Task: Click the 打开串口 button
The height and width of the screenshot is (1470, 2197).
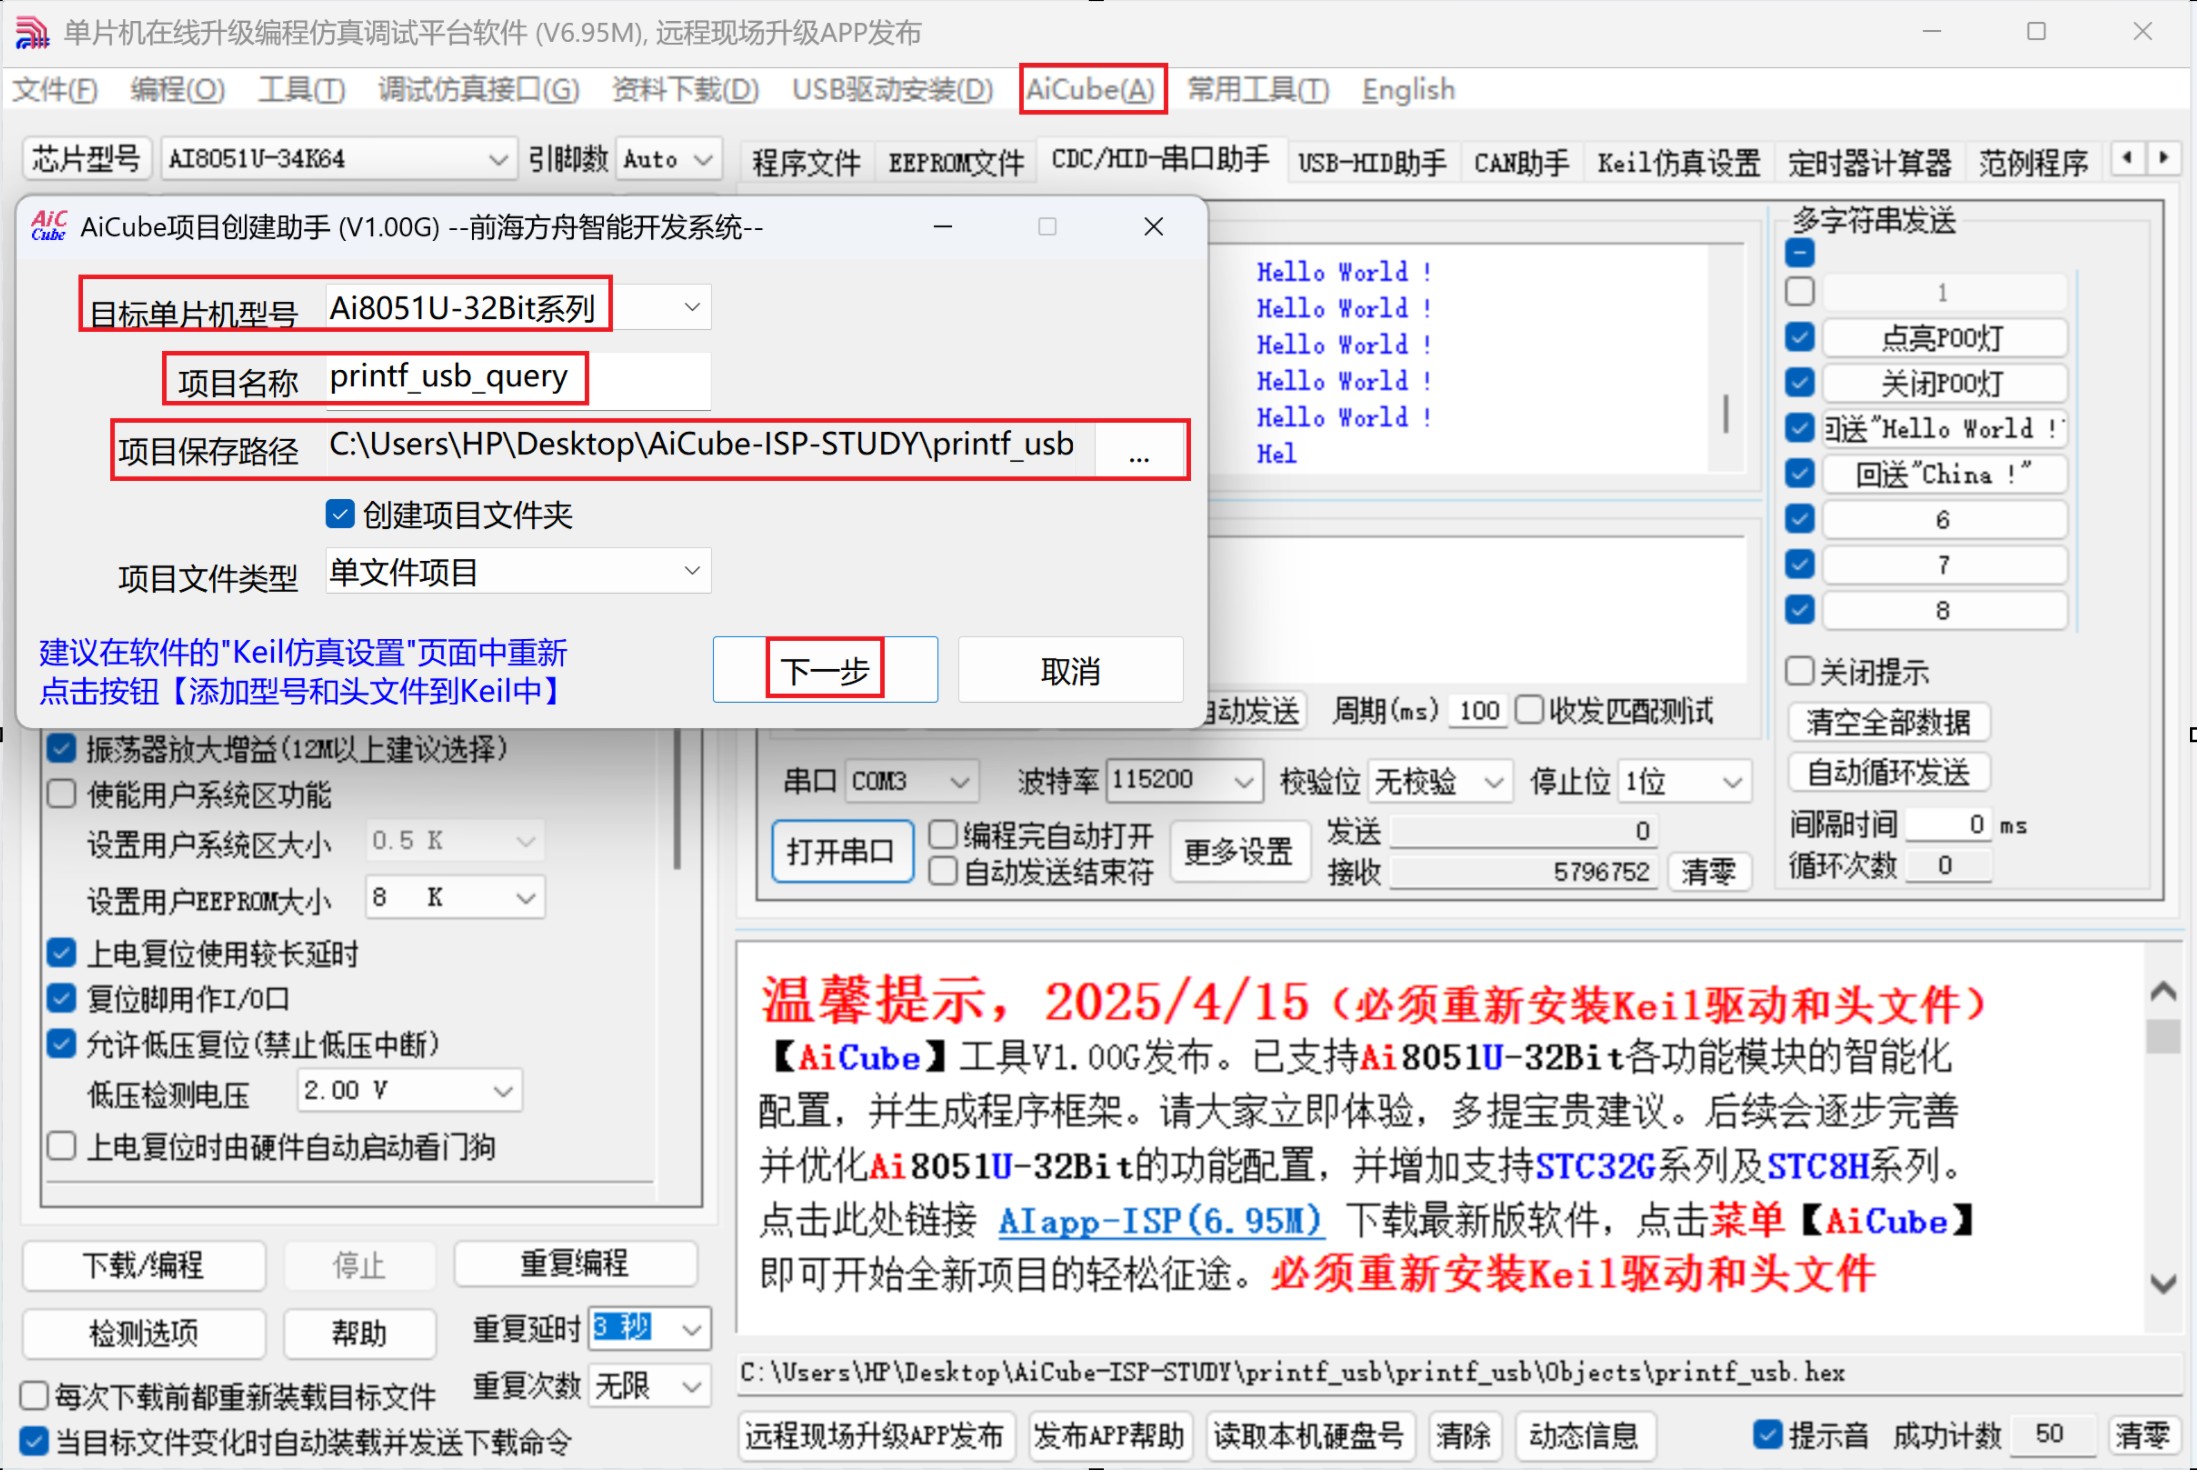Action: [842, 851]
